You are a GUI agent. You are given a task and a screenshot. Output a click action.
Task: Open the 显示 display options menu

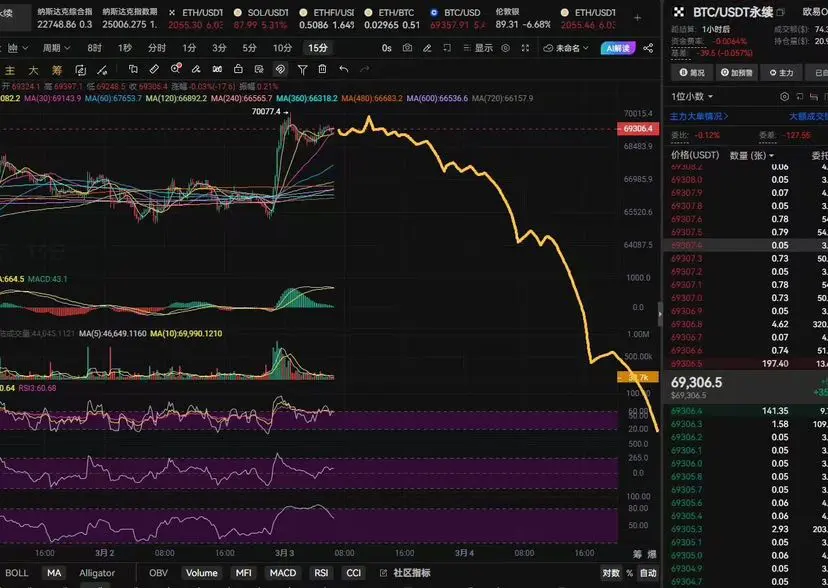point(478,48)
